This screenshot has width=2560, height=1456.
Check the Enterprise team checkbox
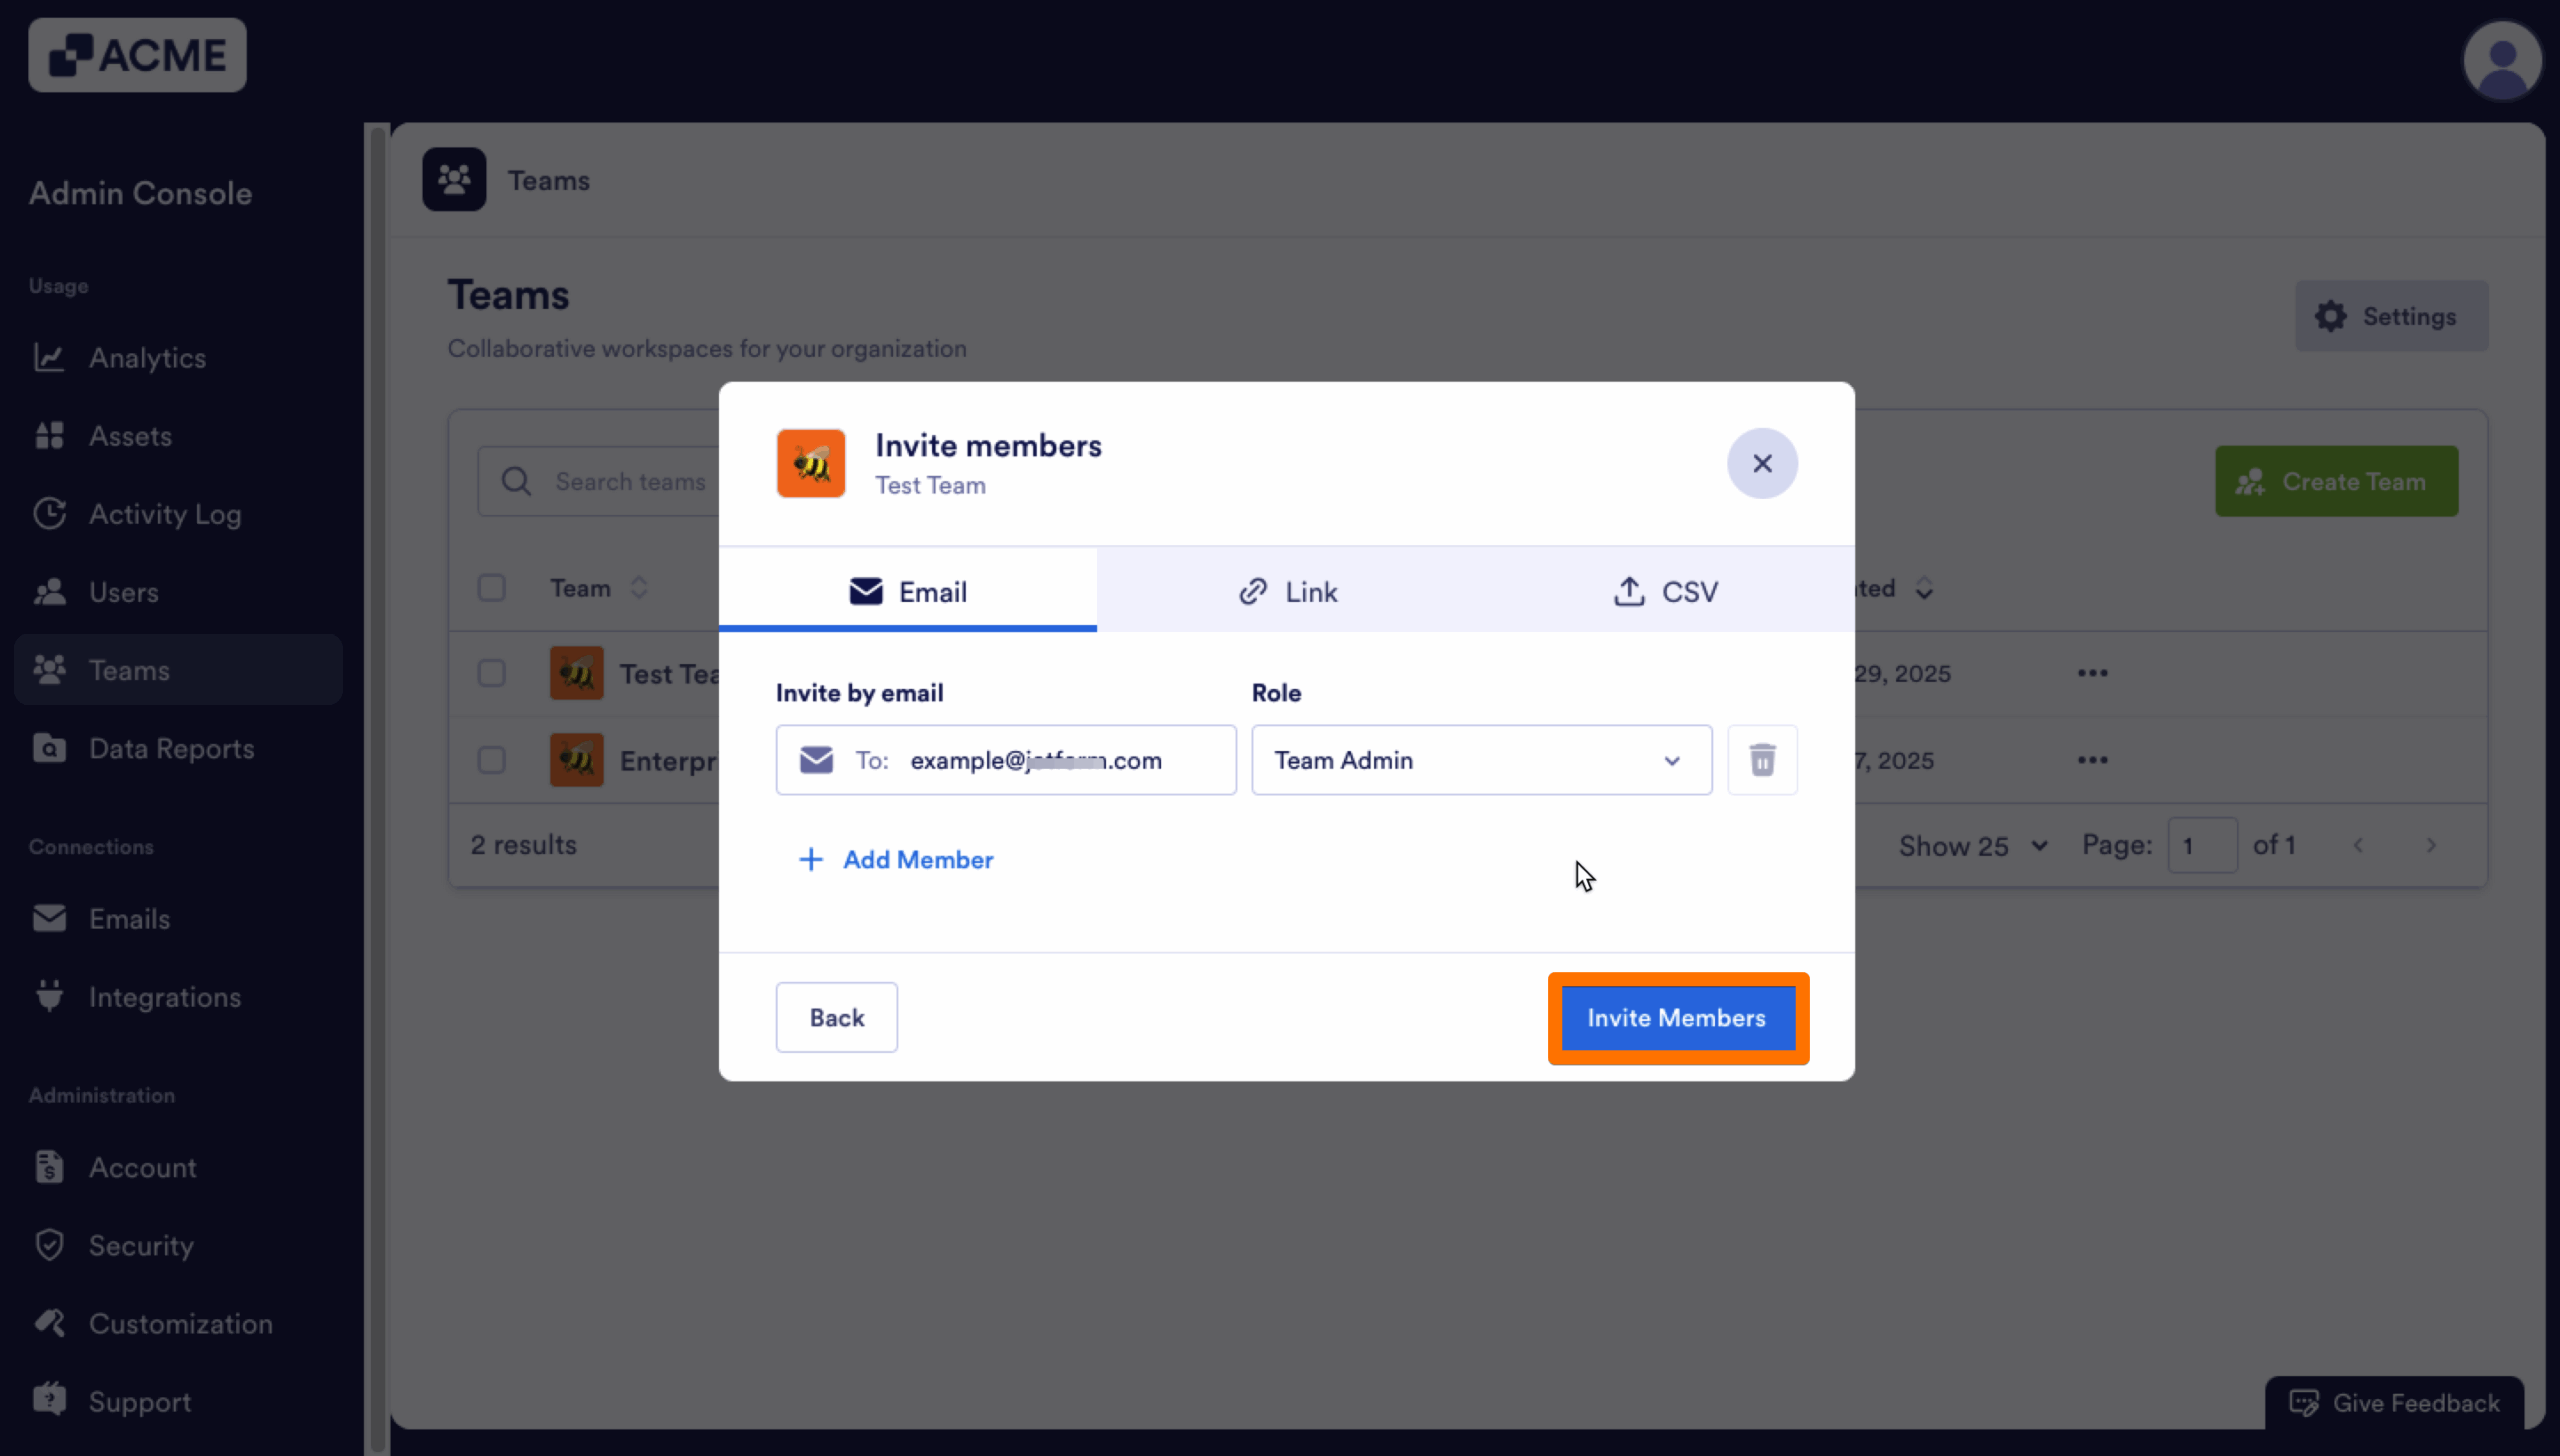(491, 760)
